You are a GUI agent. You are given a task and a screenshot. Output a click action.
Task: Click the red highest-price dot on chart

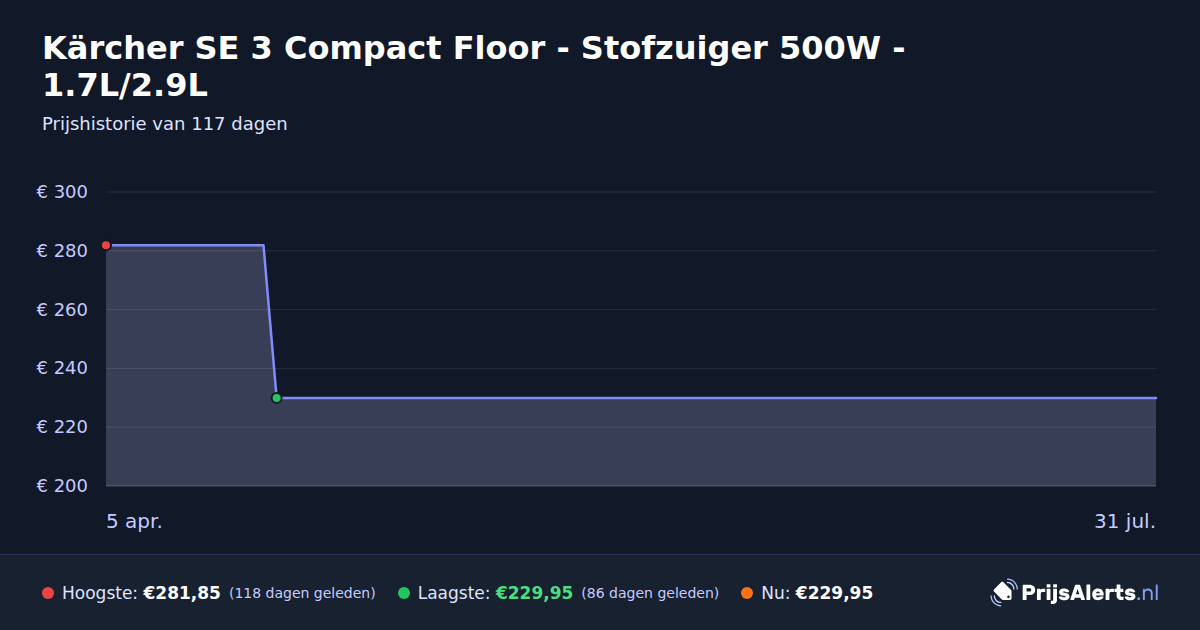(x=106, y=245)
